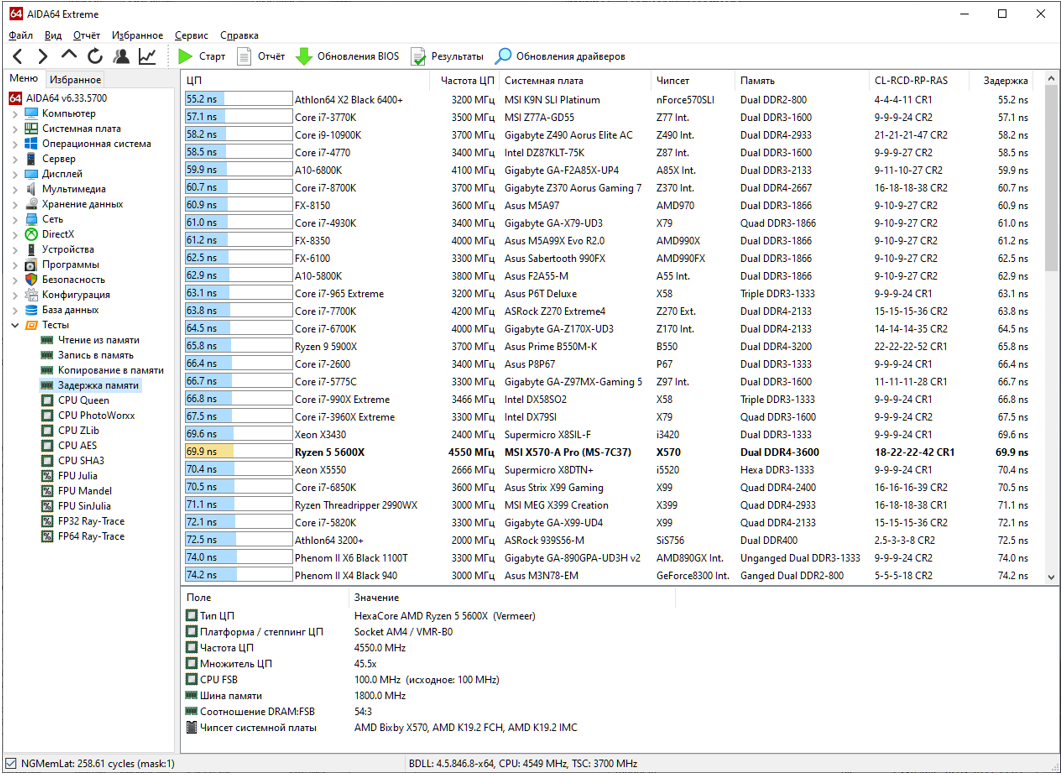The width and height of the screenshot is (1062, 775).
Task: Expand the Системная плата tree node
Action: (15, 129)
